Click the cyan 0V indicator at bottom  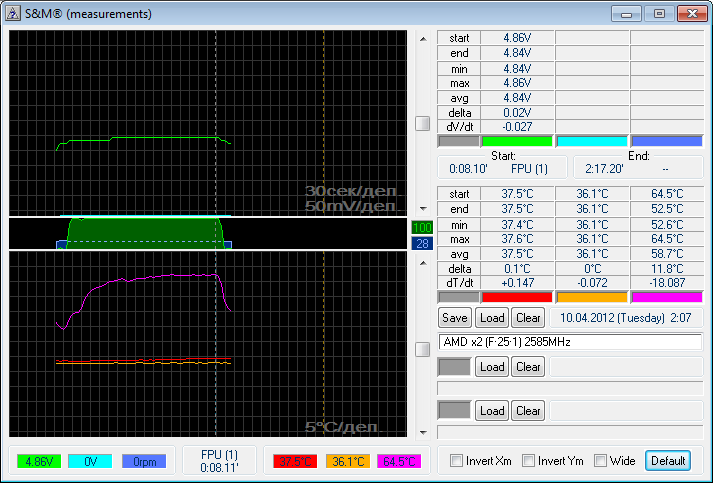(90, 462)
